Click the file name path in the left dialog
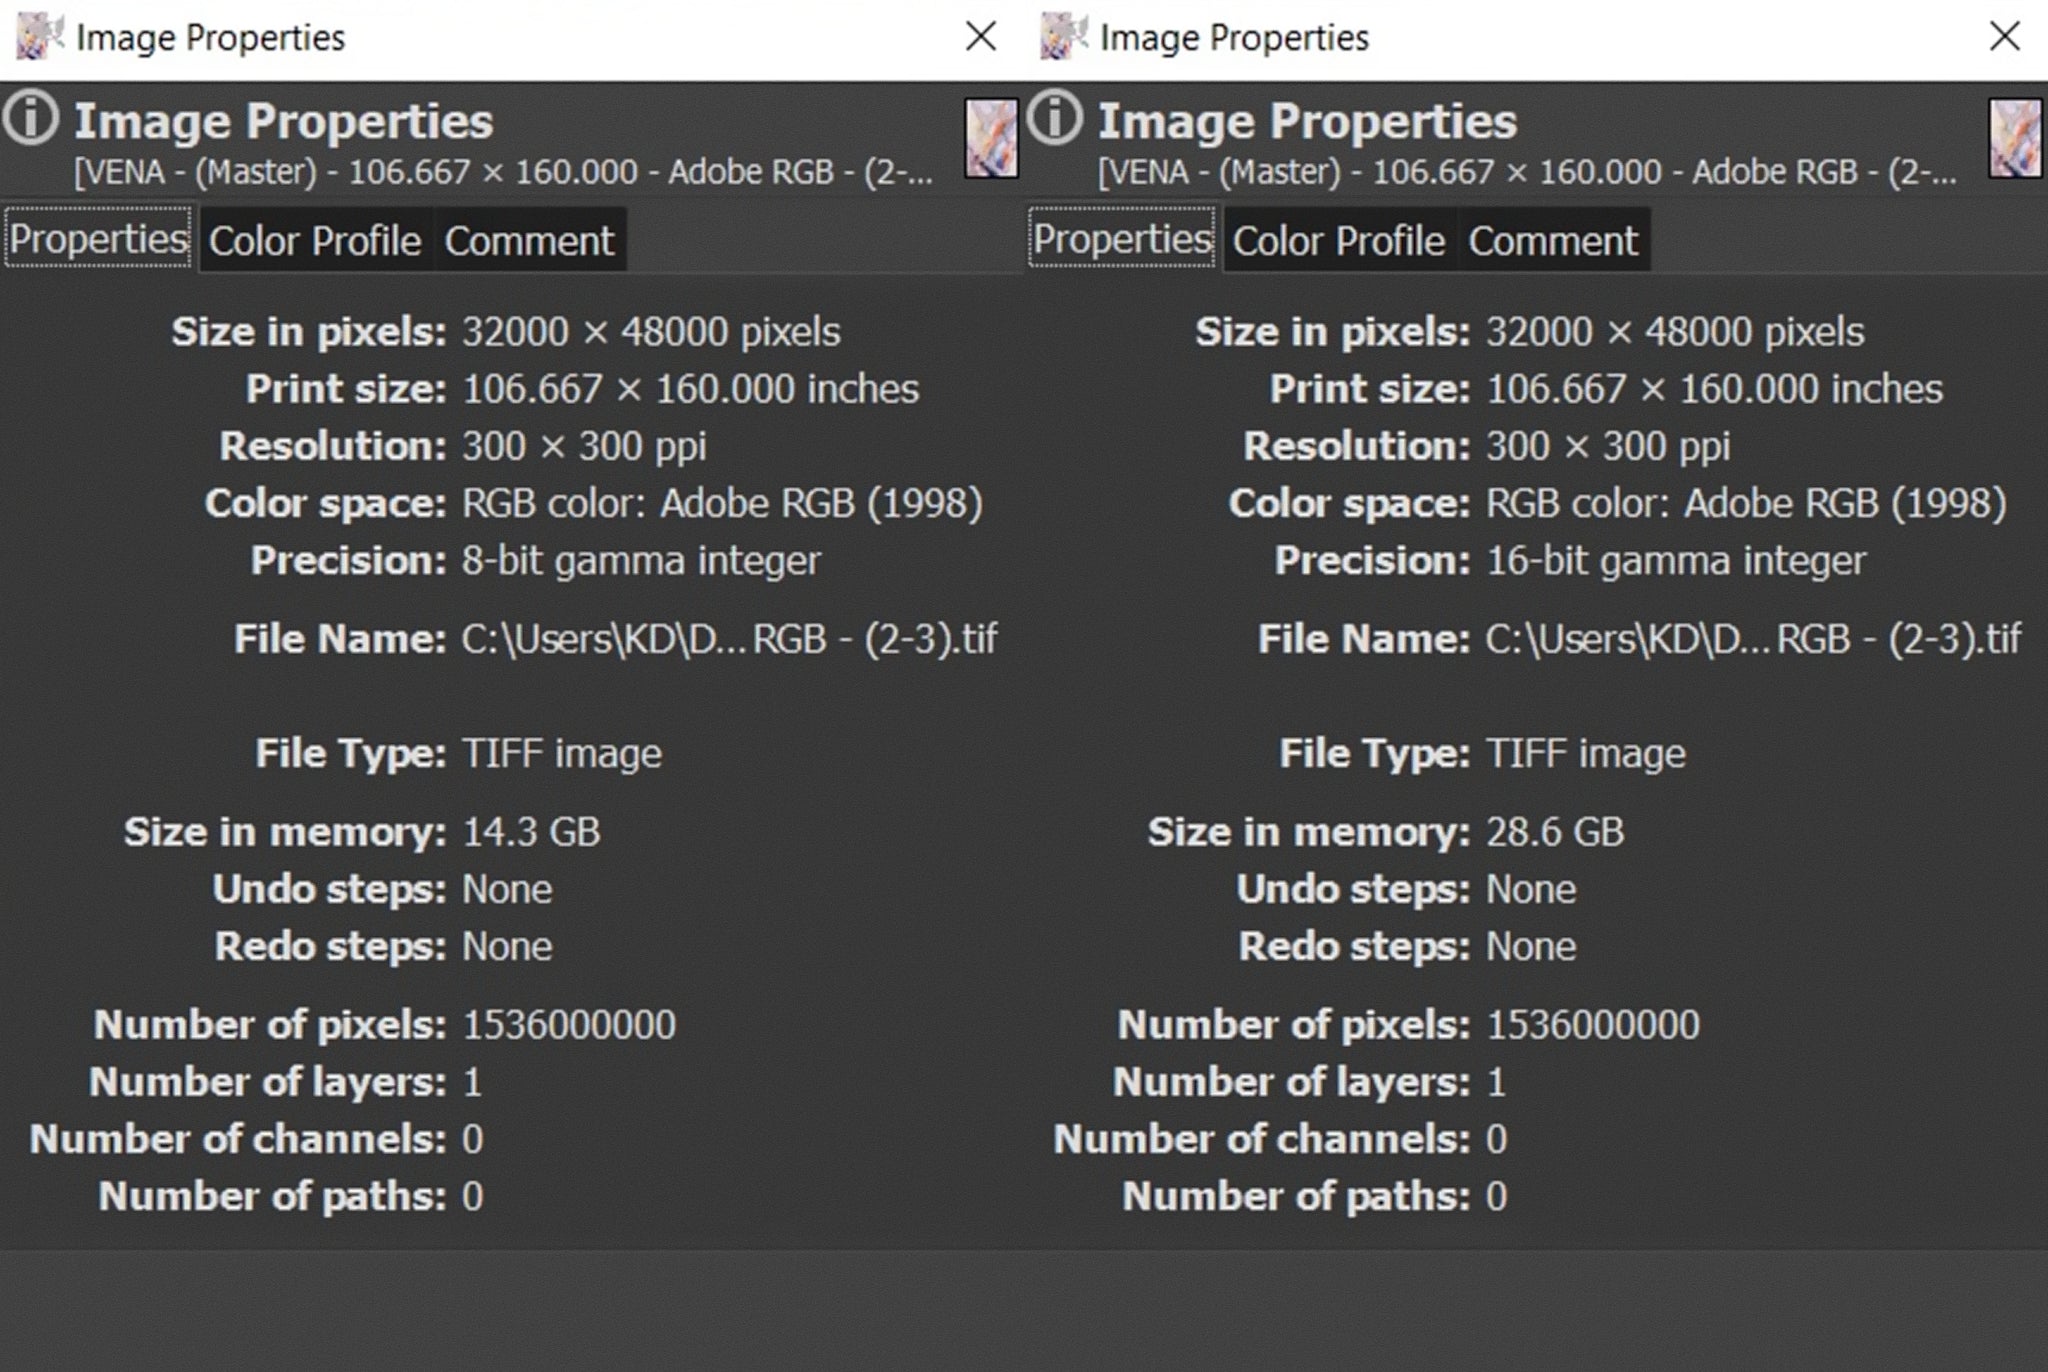This screenshot has width=2048, height=1372. coord(729,639)
